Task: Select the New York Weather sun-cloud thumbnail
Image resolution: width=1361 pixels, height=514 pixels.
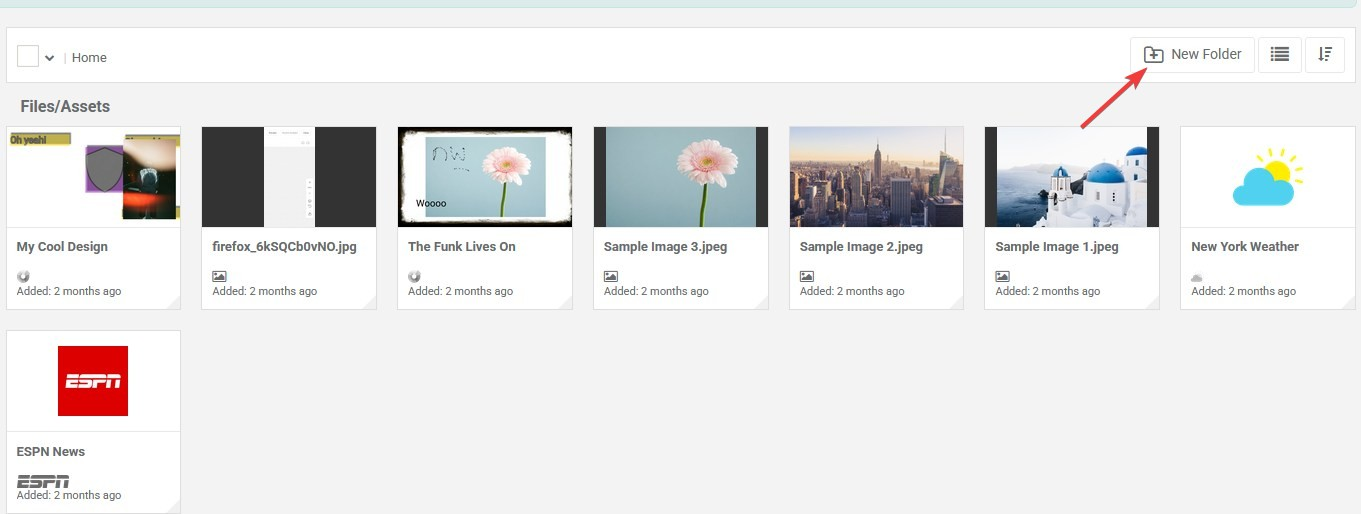Action: point(1267,177)
